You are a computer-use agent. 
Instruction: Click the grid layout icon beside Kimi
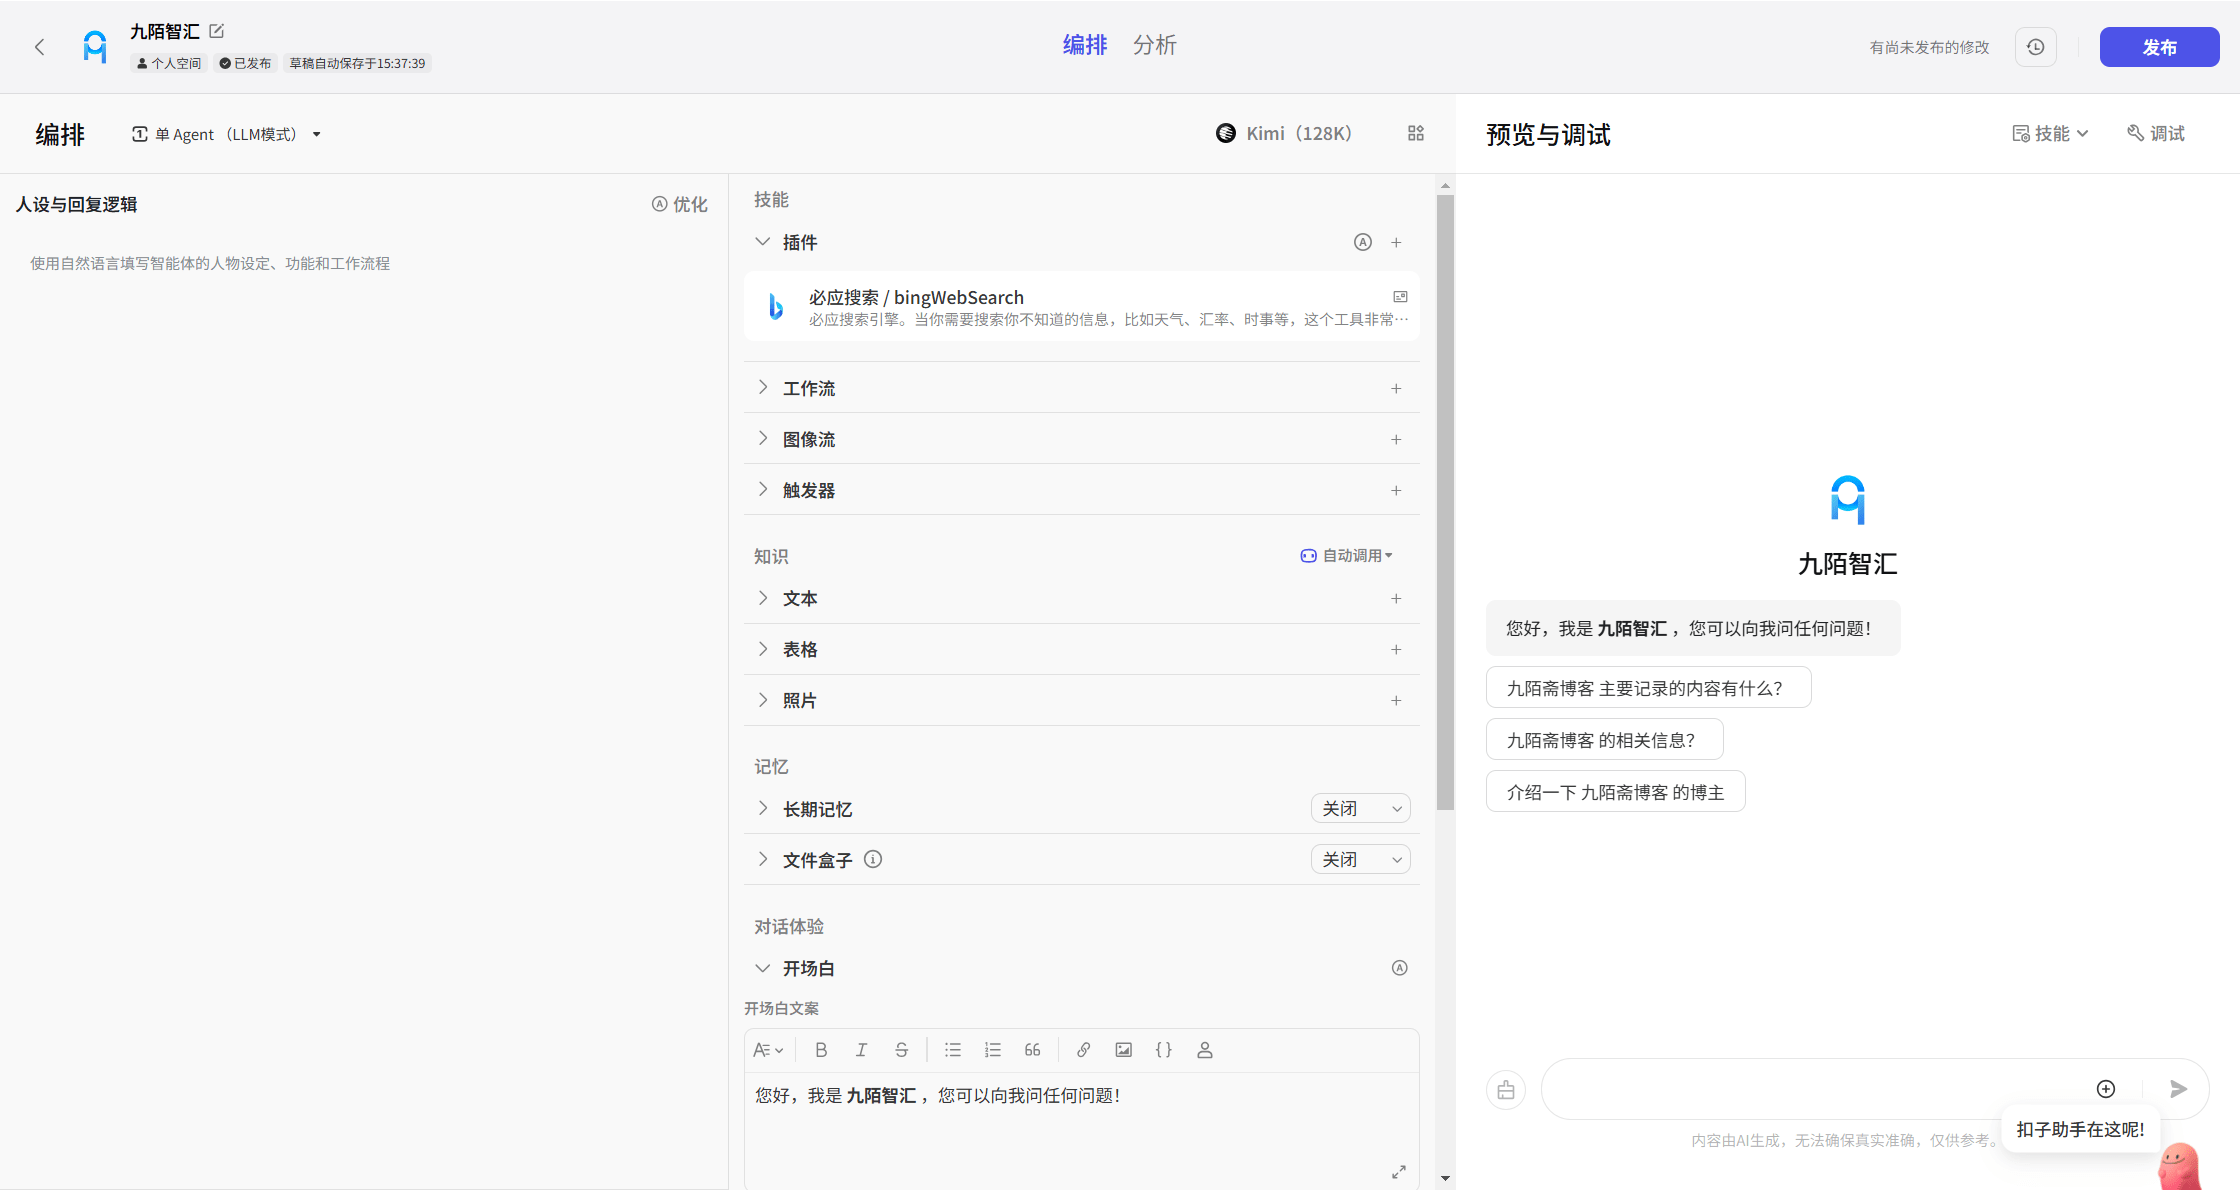[1415, 133]
